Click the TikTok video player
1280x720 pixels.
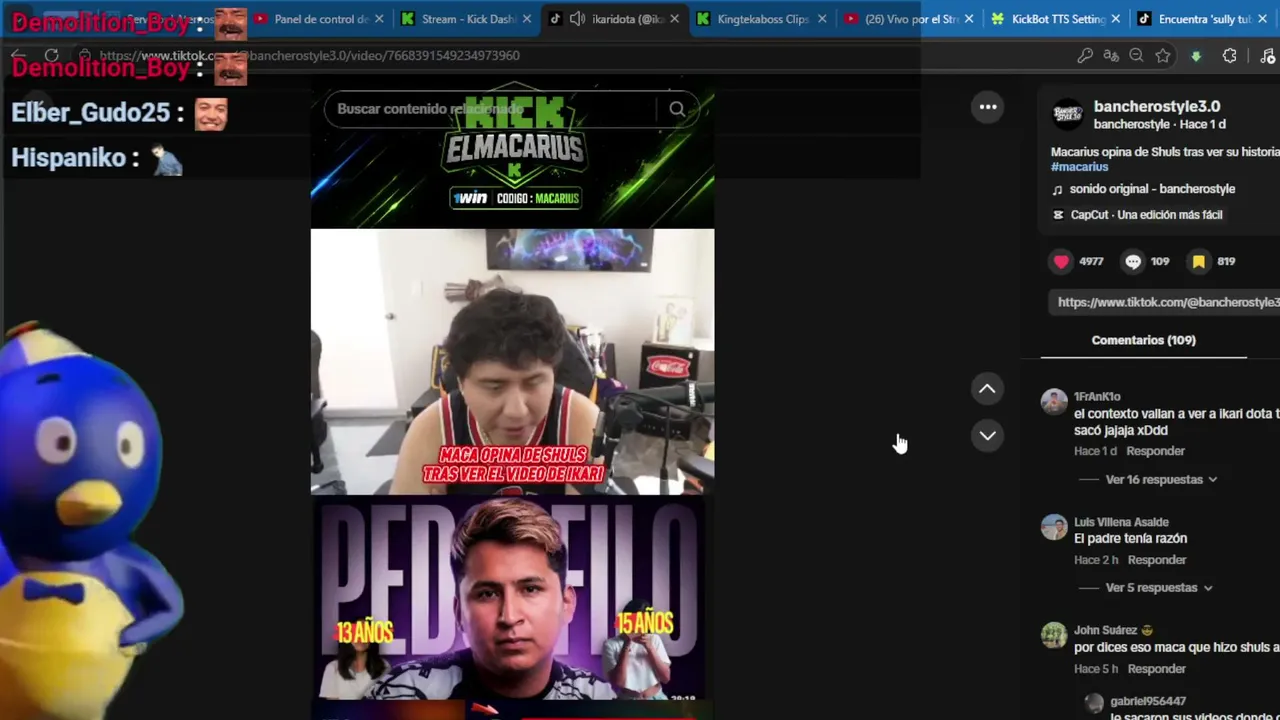(x=512, y=400)
